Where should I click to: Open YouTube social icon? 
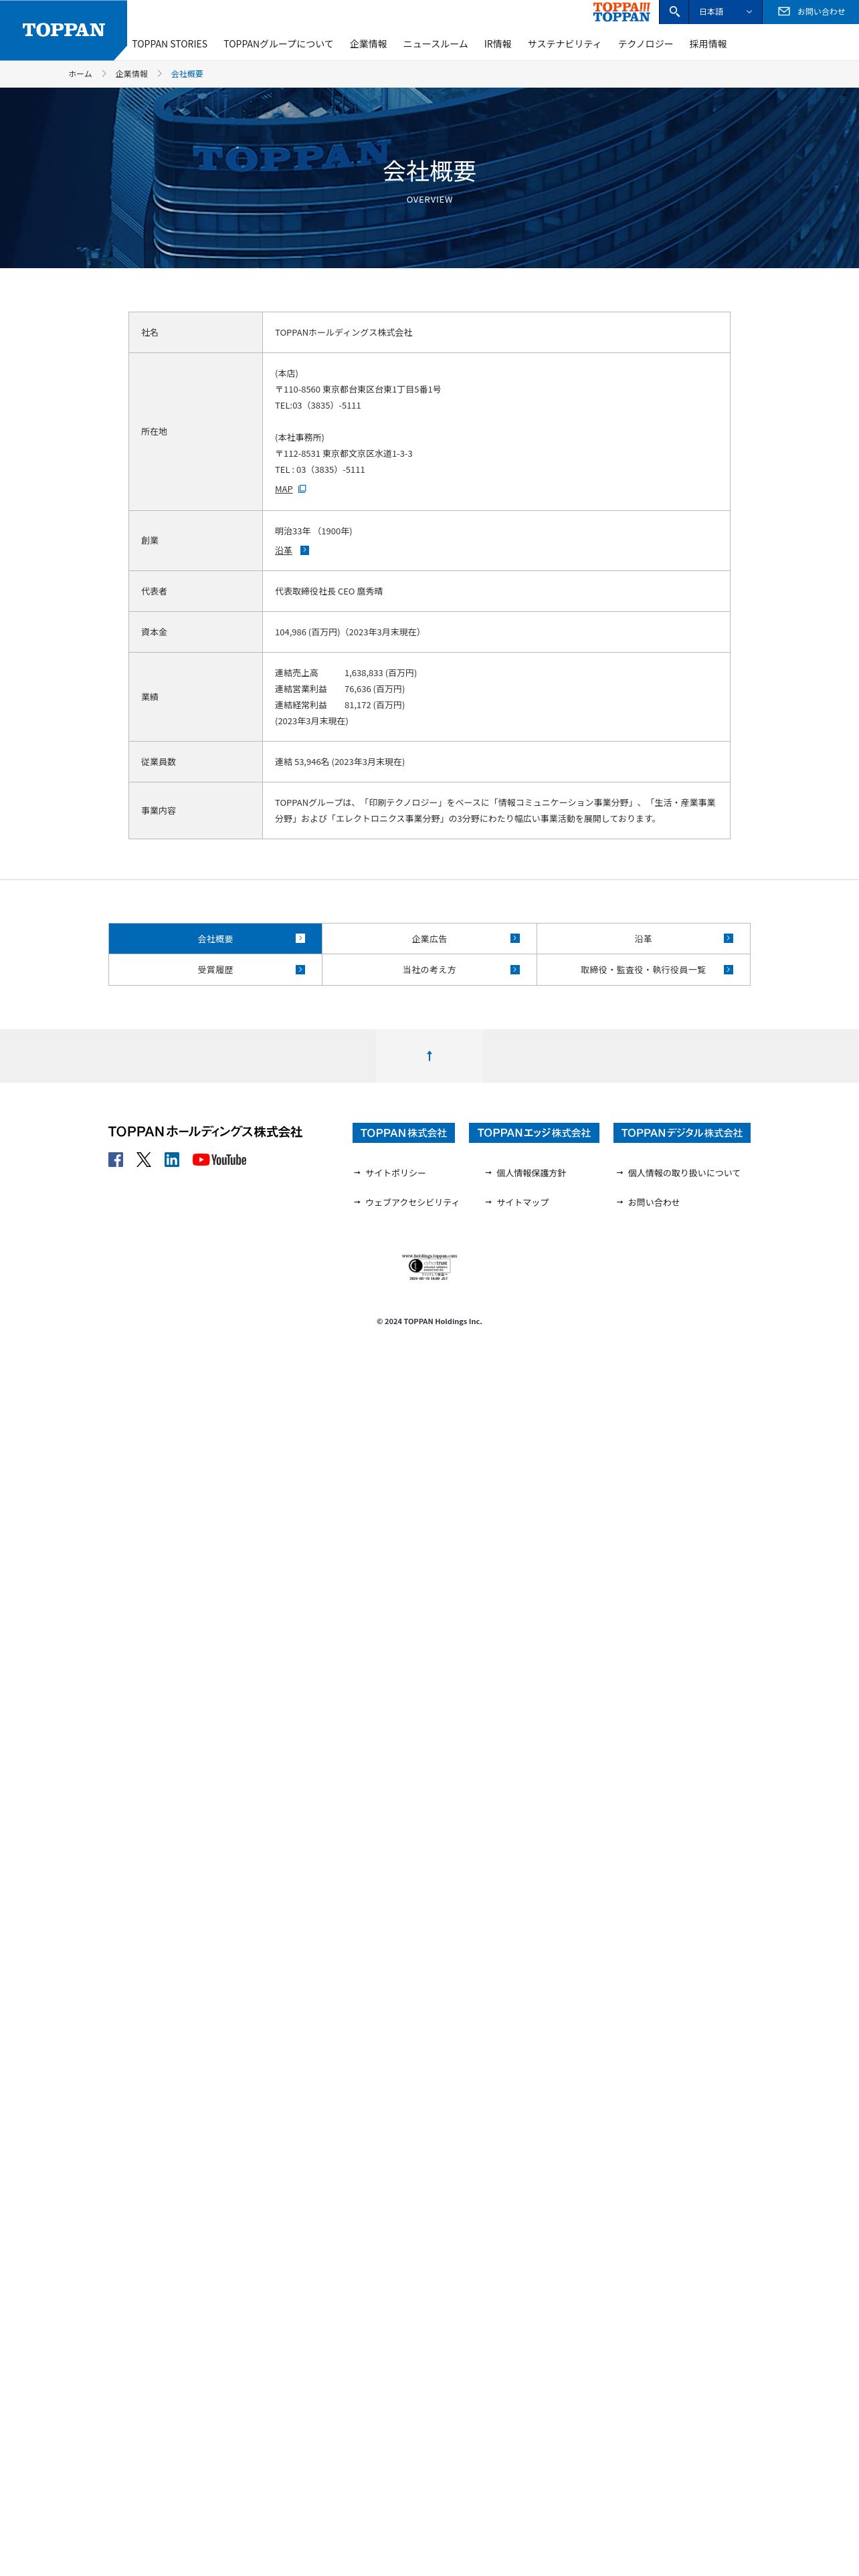[x=219, y=1159]
